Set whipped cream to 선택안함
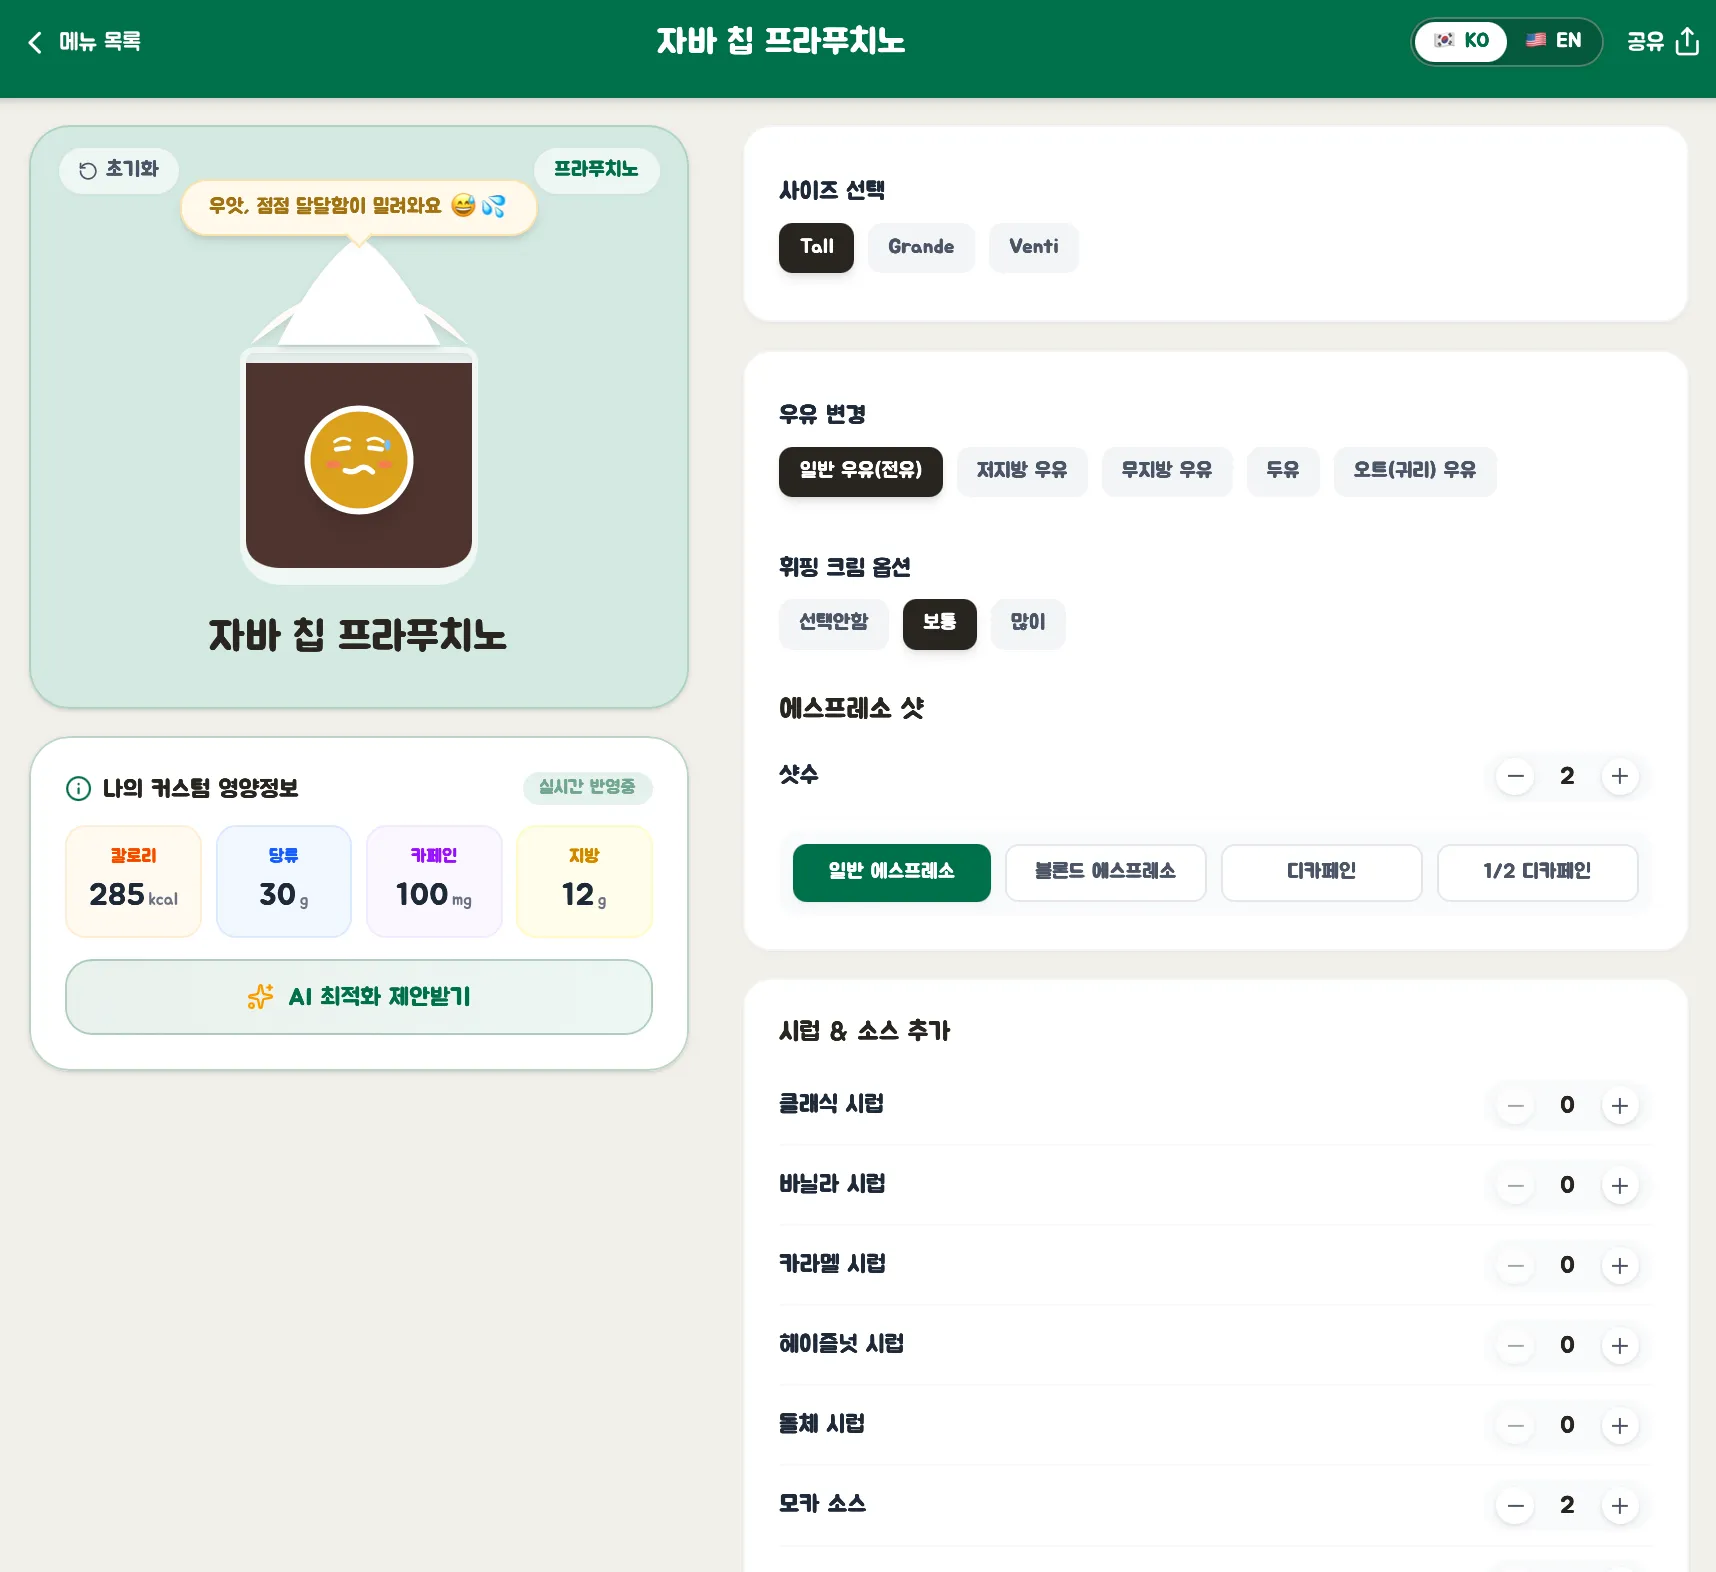 (834, 624)
